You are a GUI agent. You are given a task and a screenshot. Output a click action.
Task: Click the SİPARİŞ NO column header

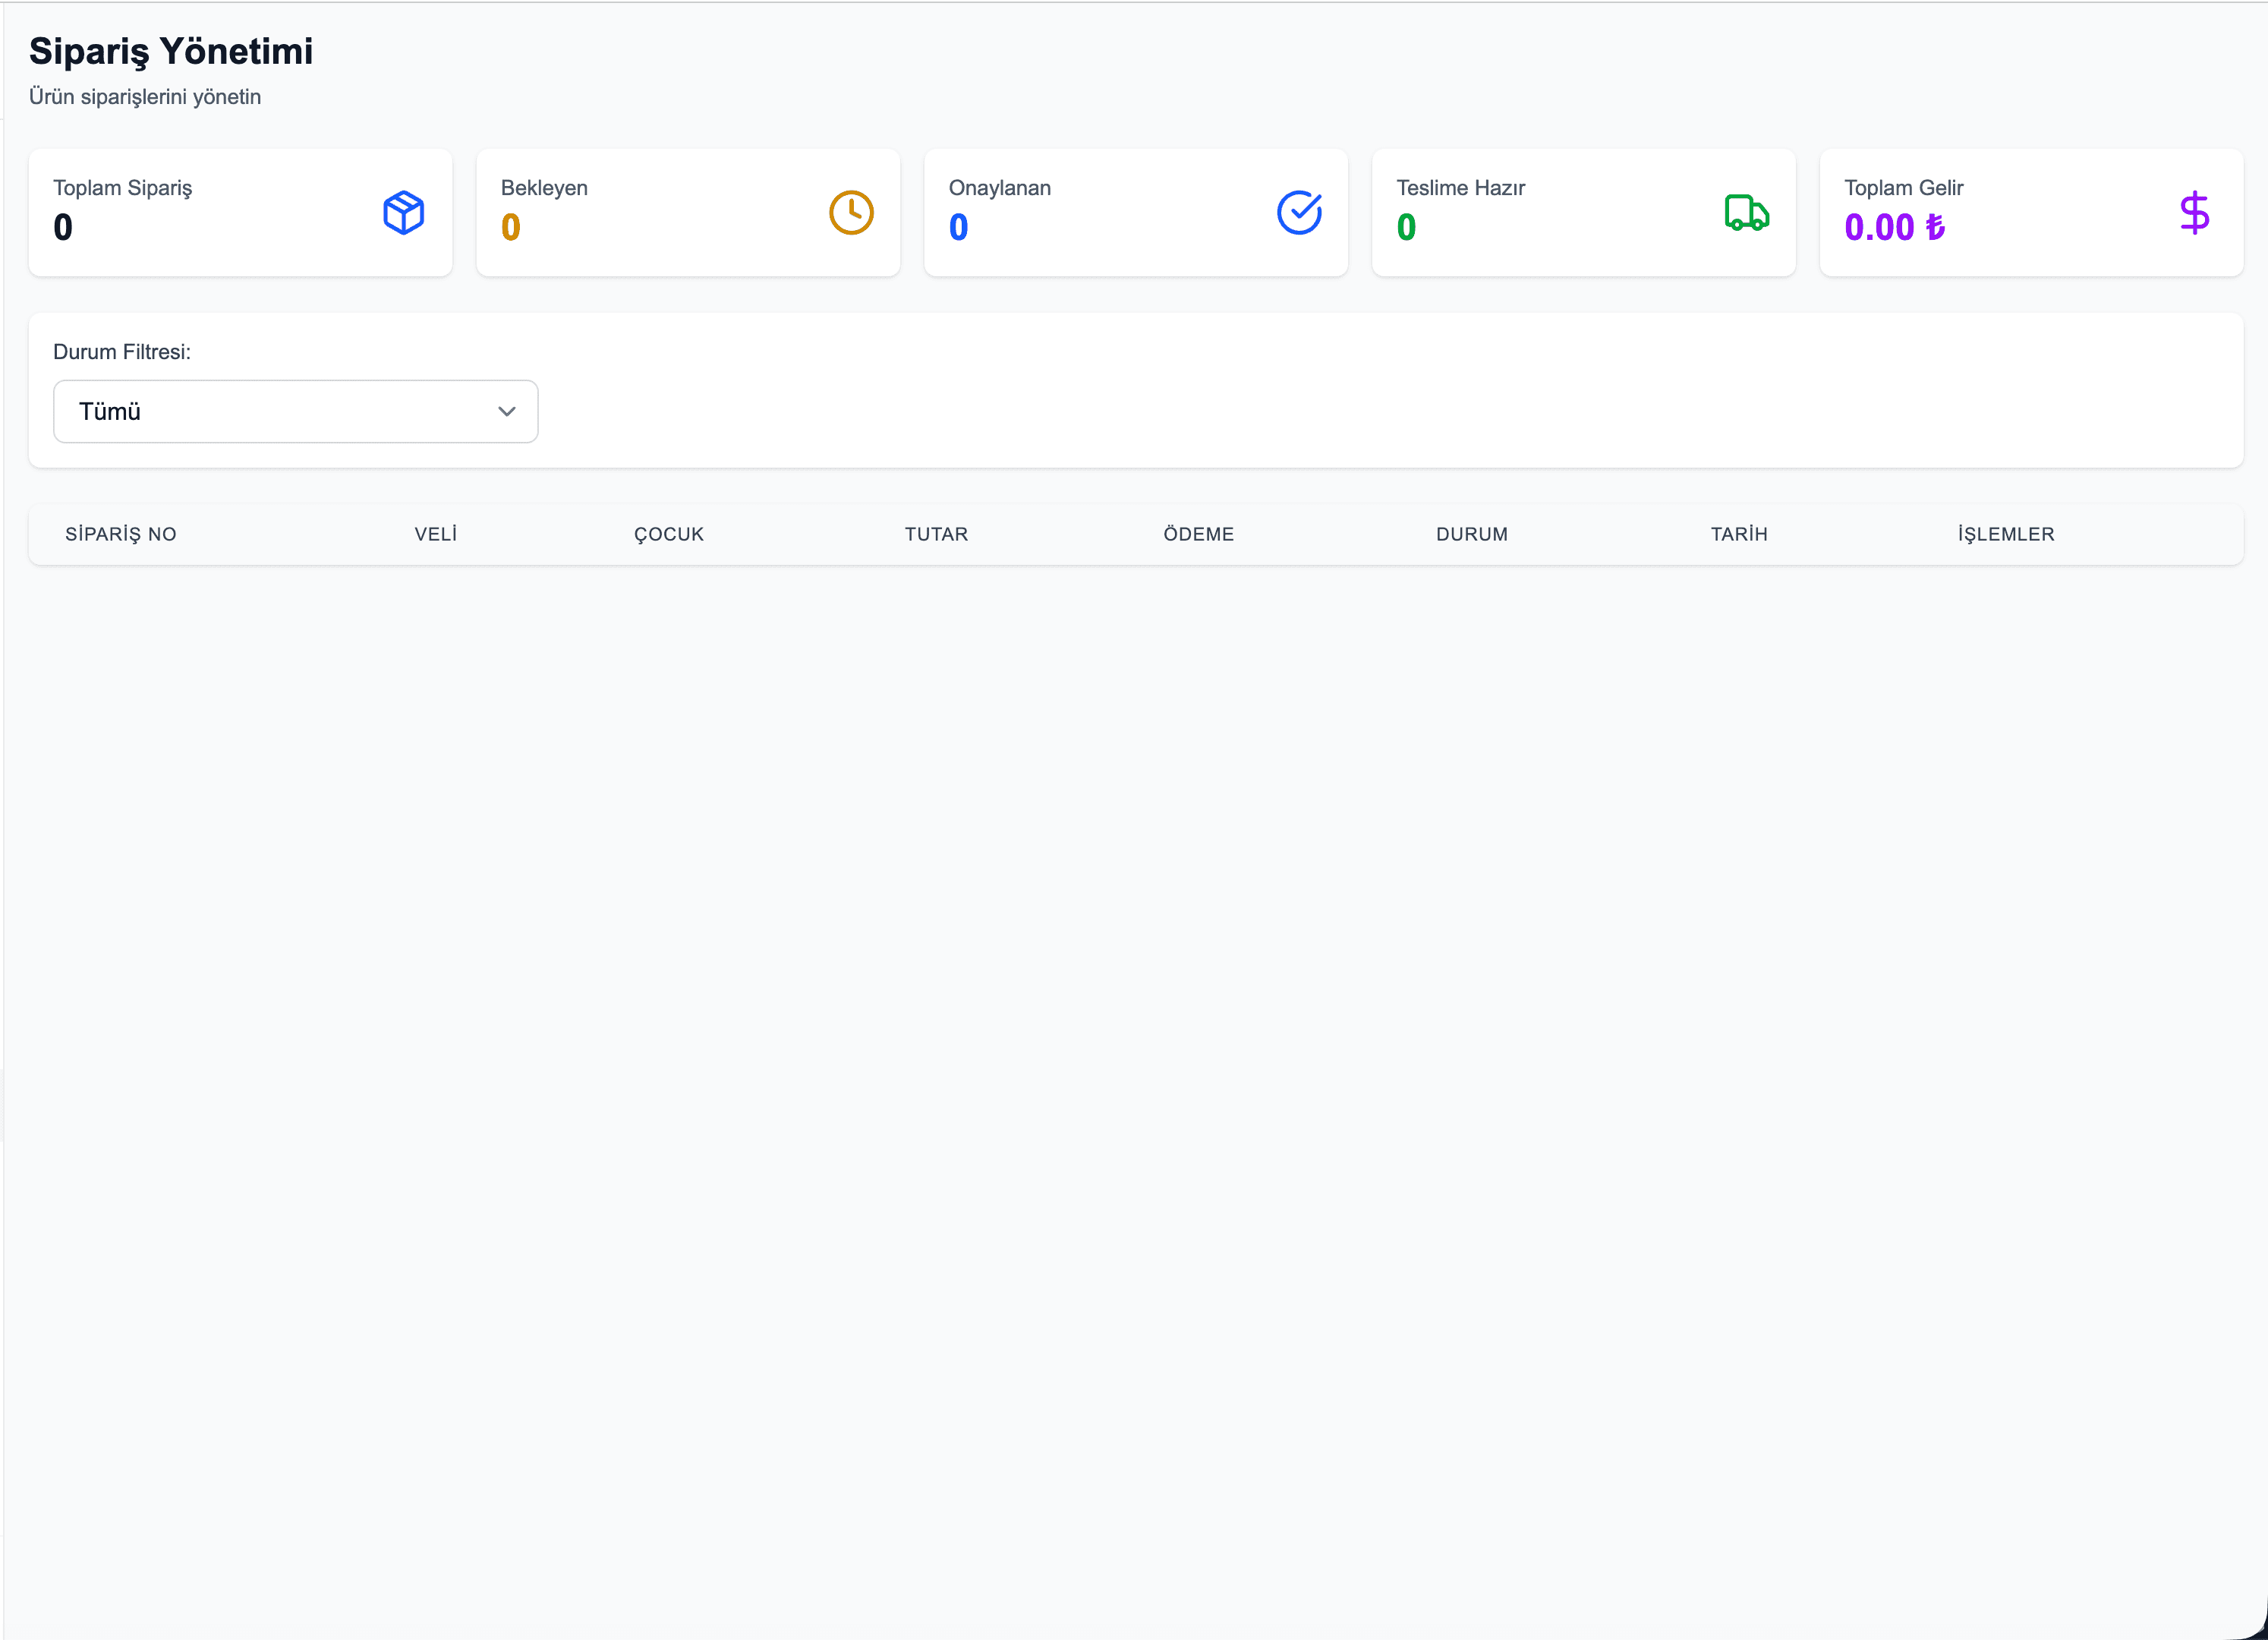121,534
